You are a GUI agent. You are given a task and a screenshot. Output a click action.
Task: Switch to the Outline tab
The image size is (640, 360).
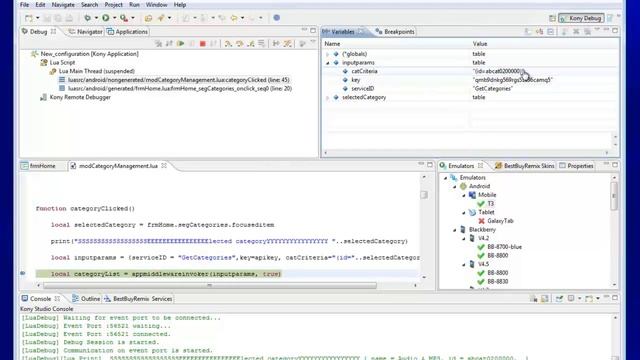coord(86,299)
